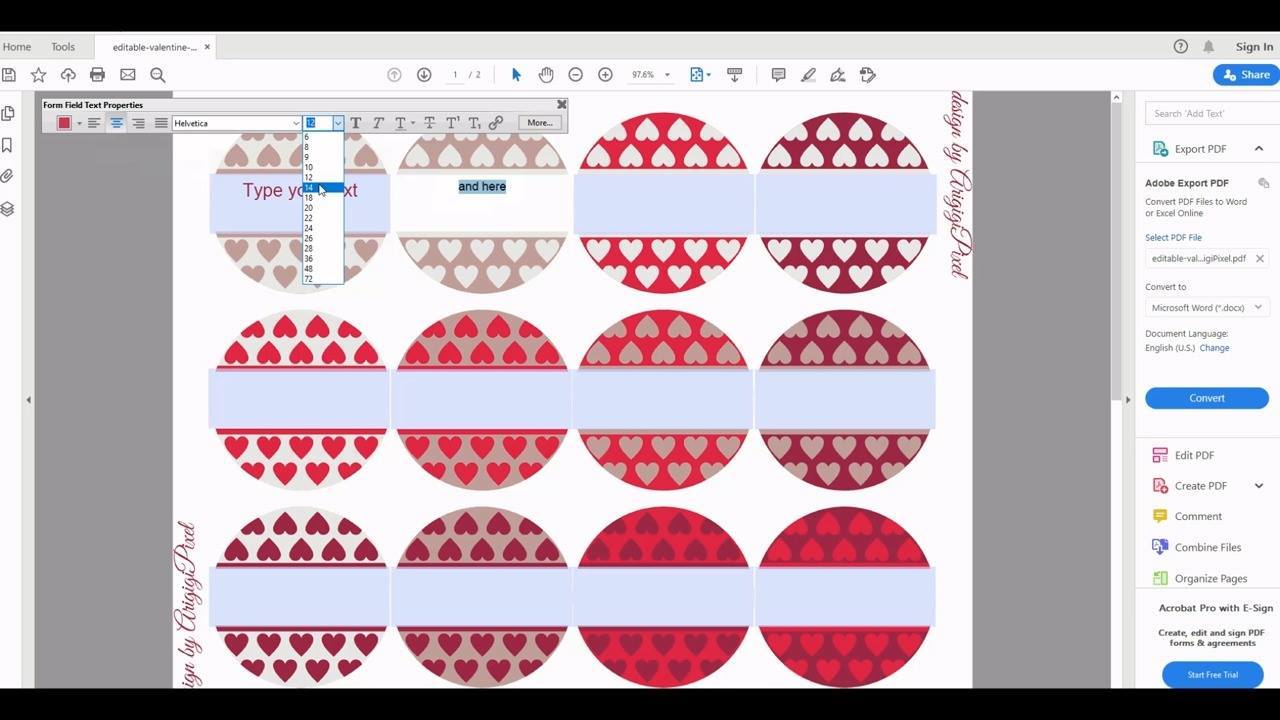Go to the next page arrow

click(x=424, y=75)
